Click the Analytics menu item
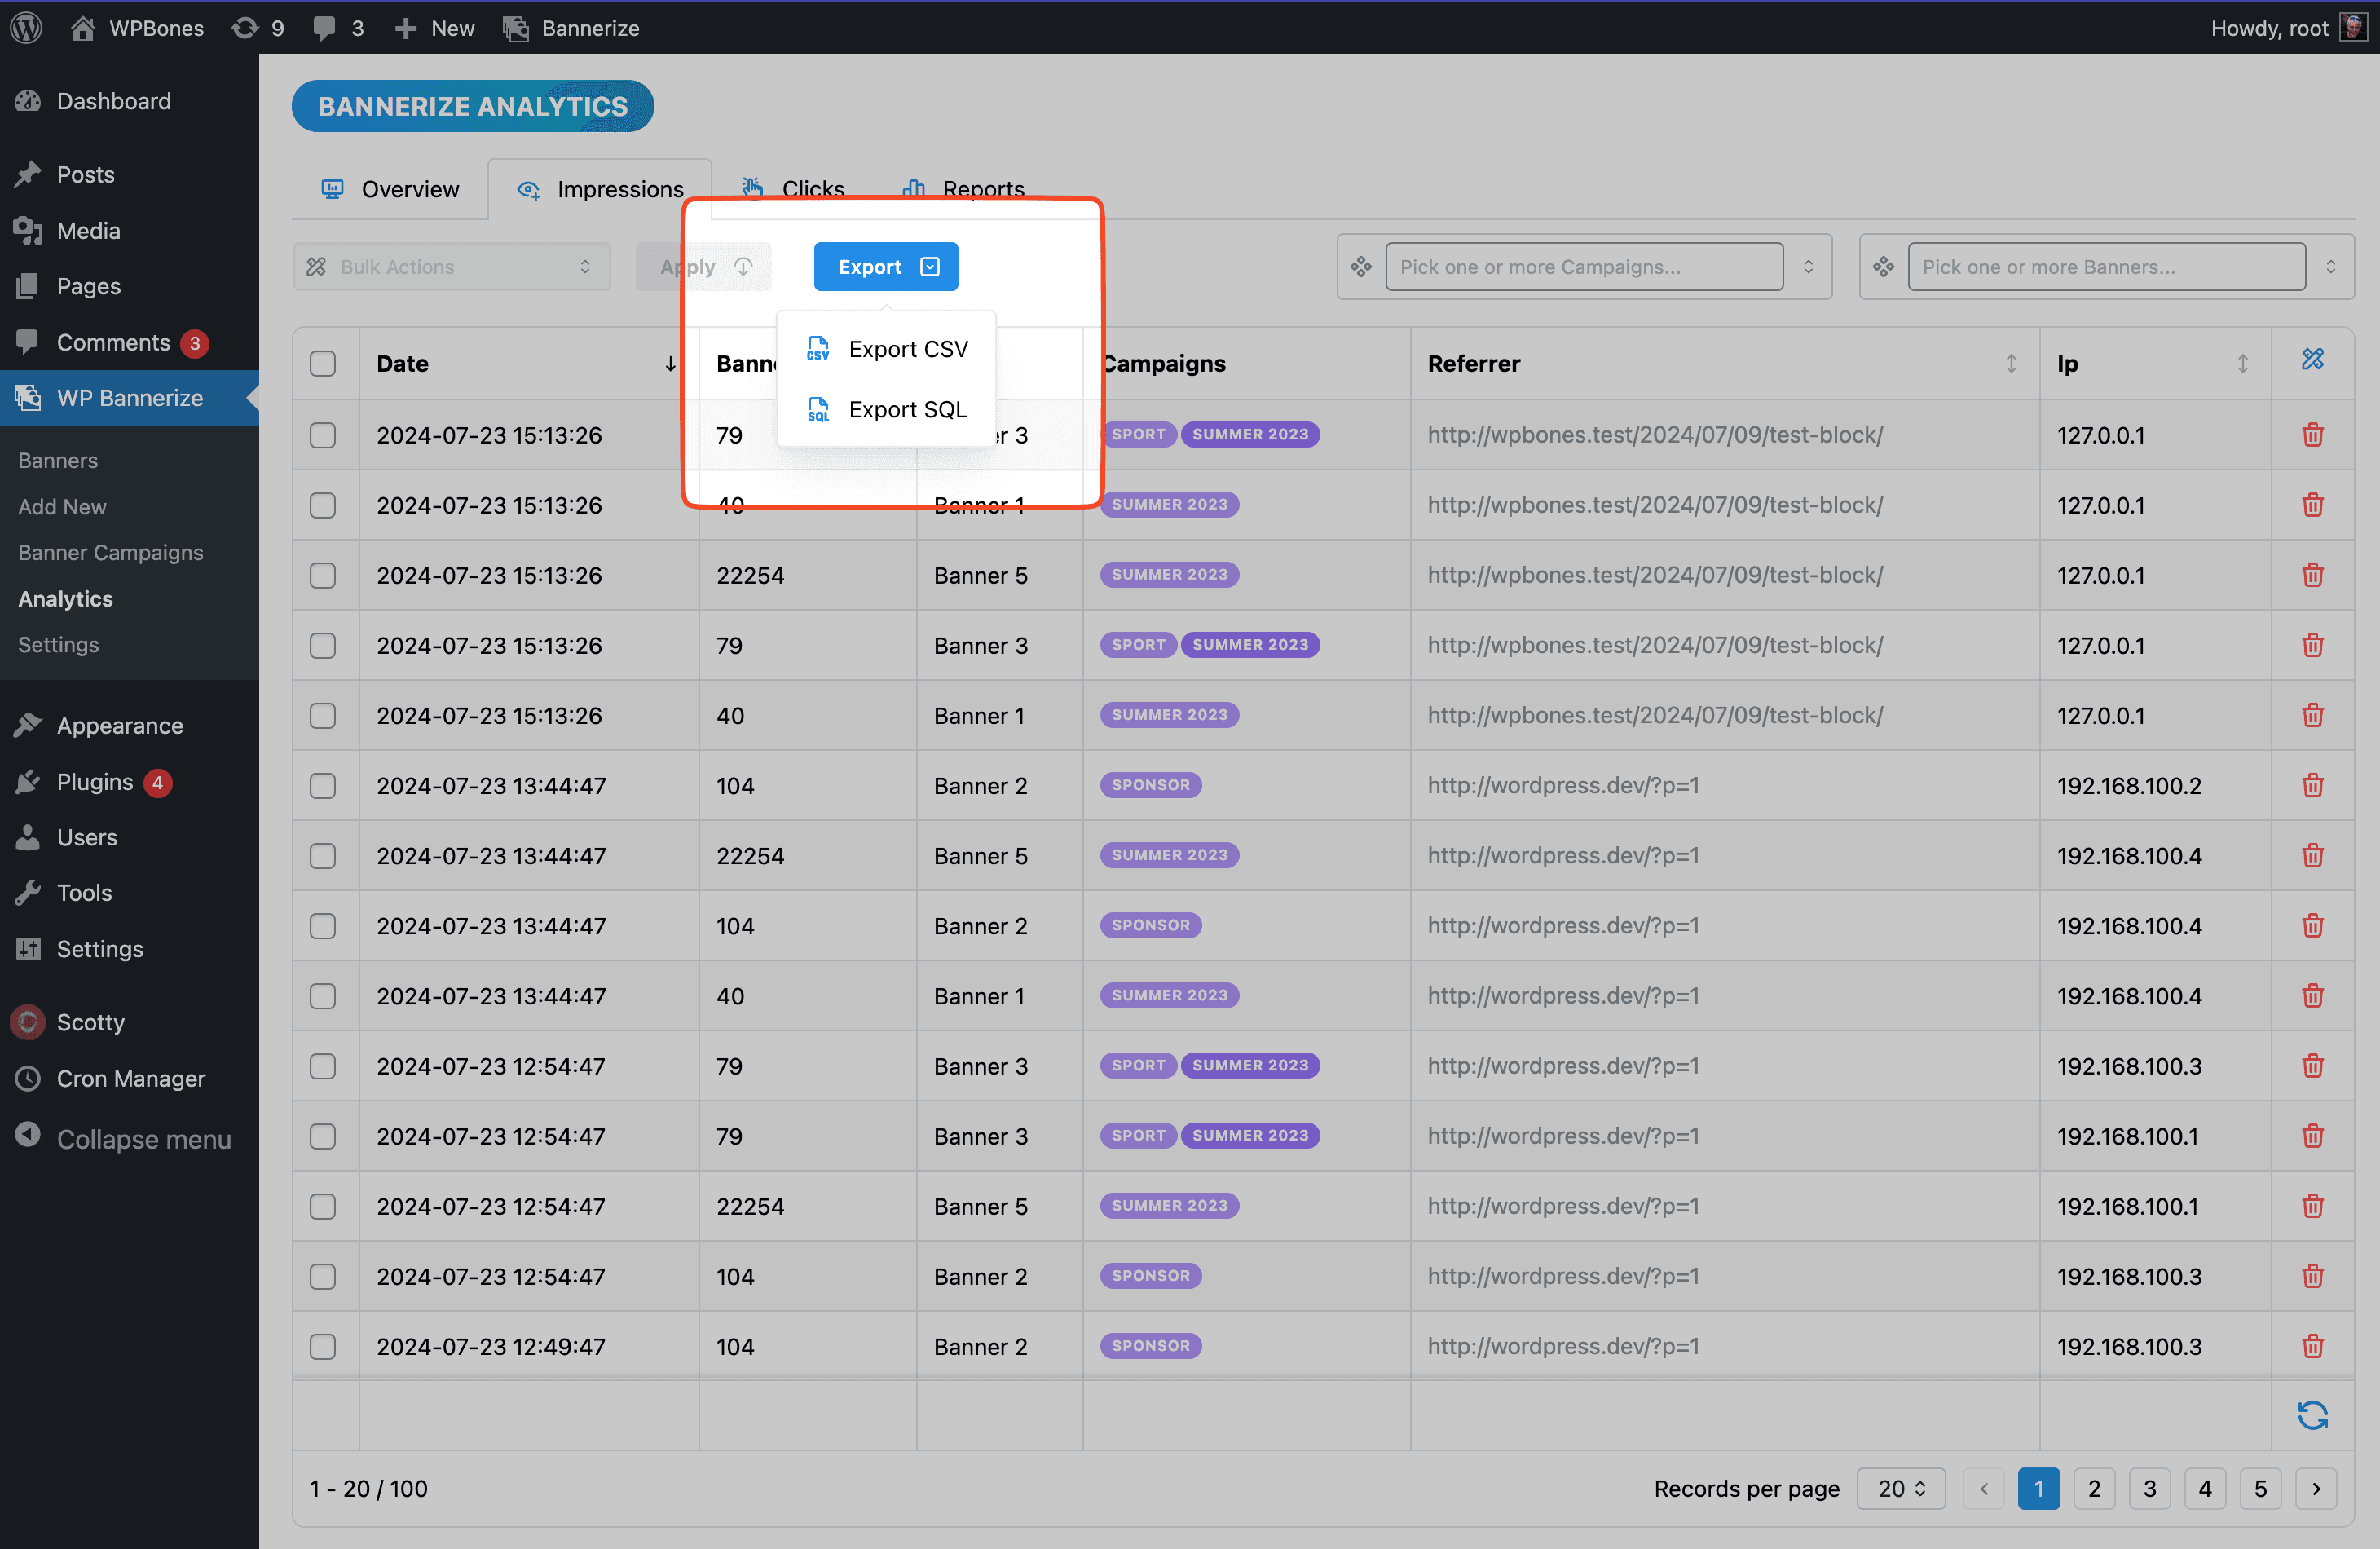 tap(64, 598)
